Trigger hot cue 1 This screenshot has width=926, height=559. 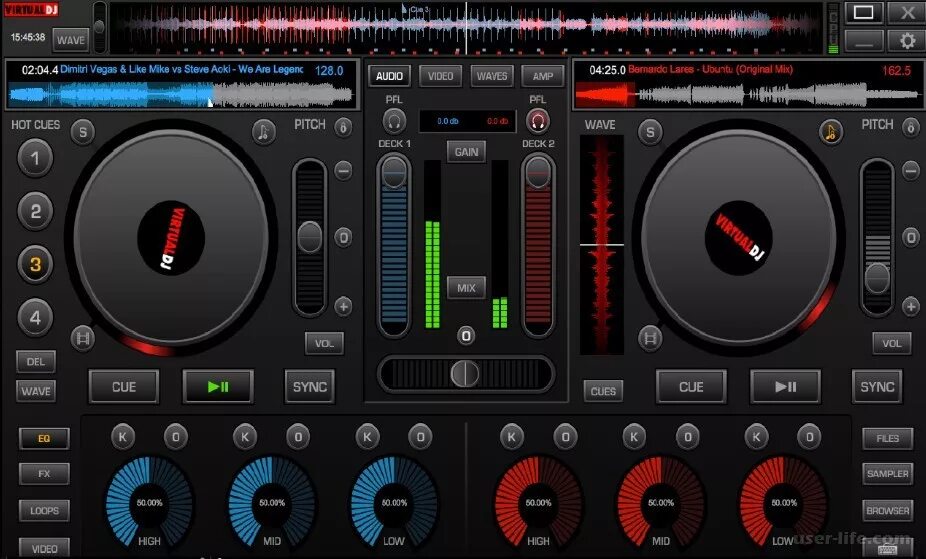tap(35, 158)
